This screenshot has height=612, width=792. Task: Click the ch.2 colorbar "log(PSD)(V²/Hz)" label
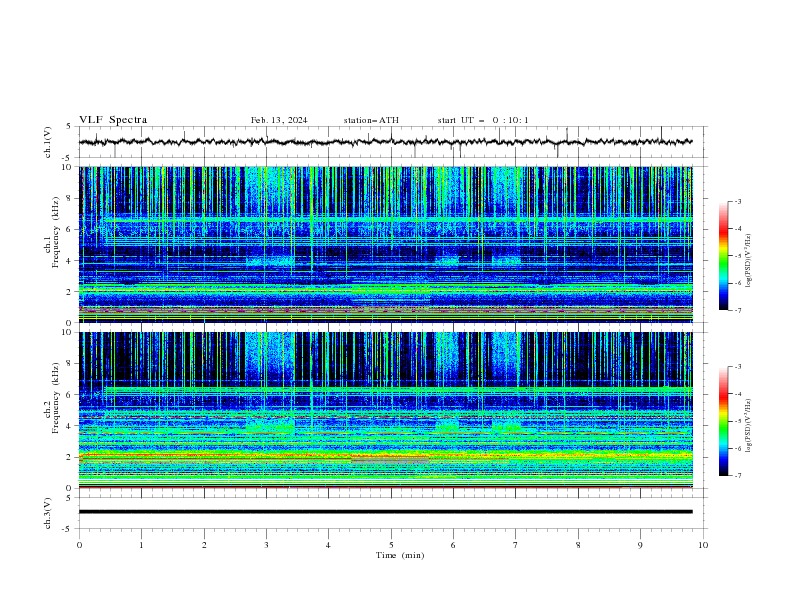coord(749,425)
